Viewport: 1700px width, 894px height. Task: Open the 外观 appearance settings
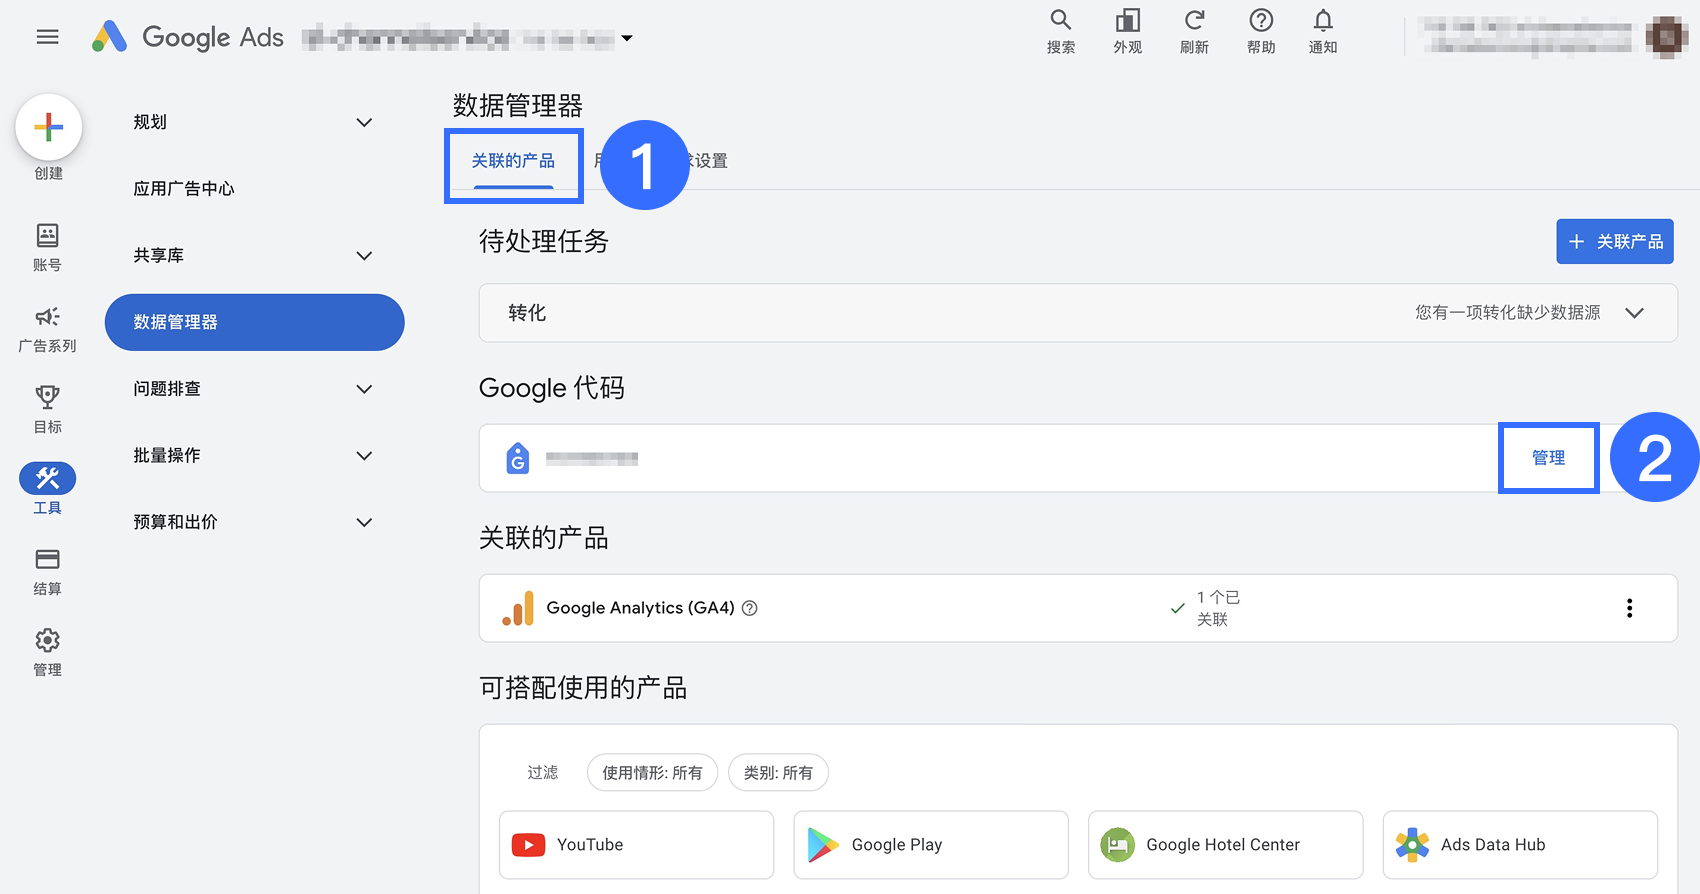[x=1128, y=32]
